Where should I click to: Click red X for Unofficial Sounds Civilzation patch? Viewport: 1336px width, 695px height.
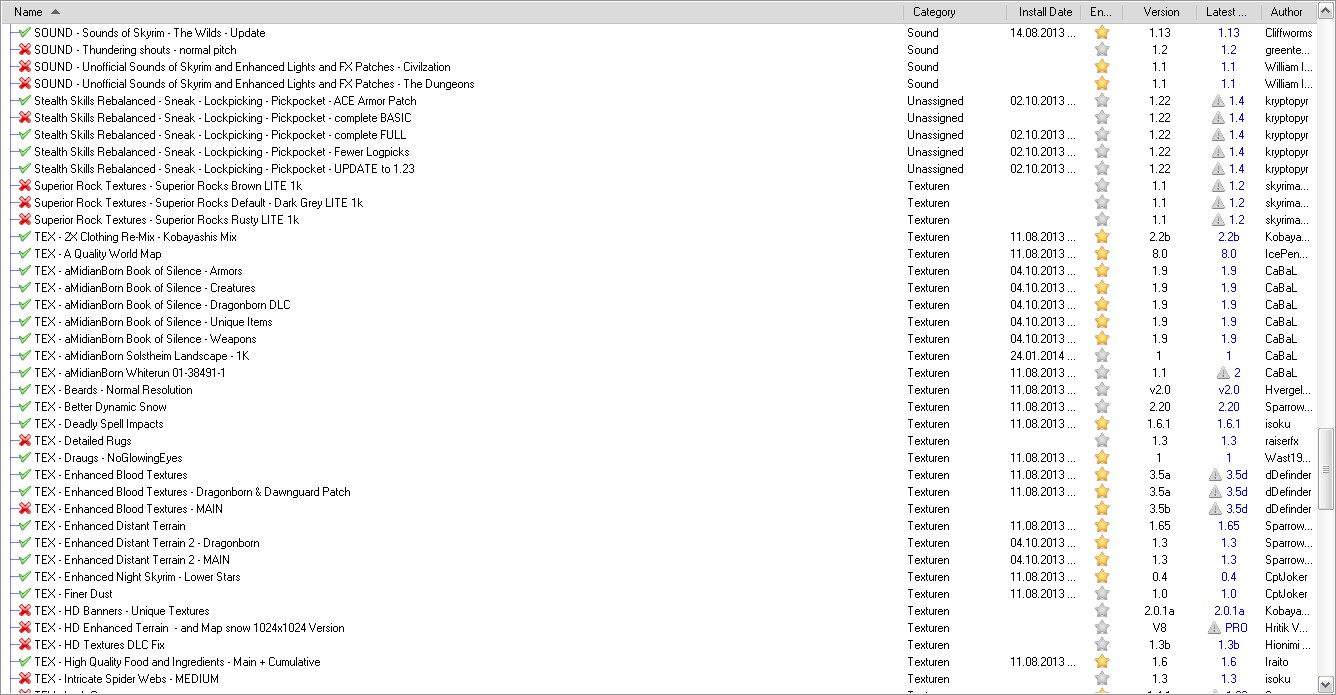point(25,67)
